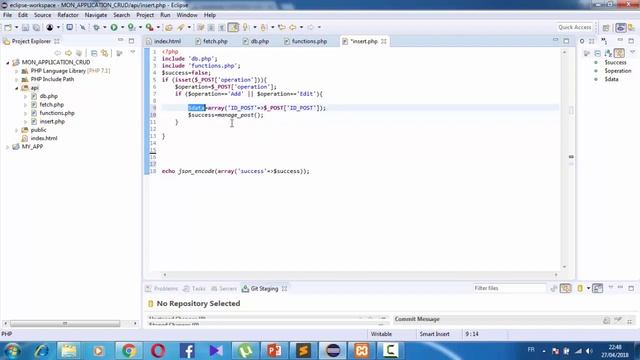Switch to the index.html editor tab

(x=167, y=41)
